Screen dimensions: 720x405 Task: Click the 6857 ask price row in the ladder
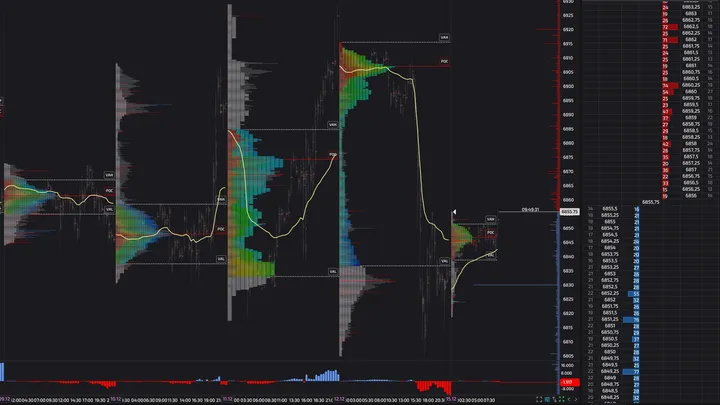click(x=690, y=170)
